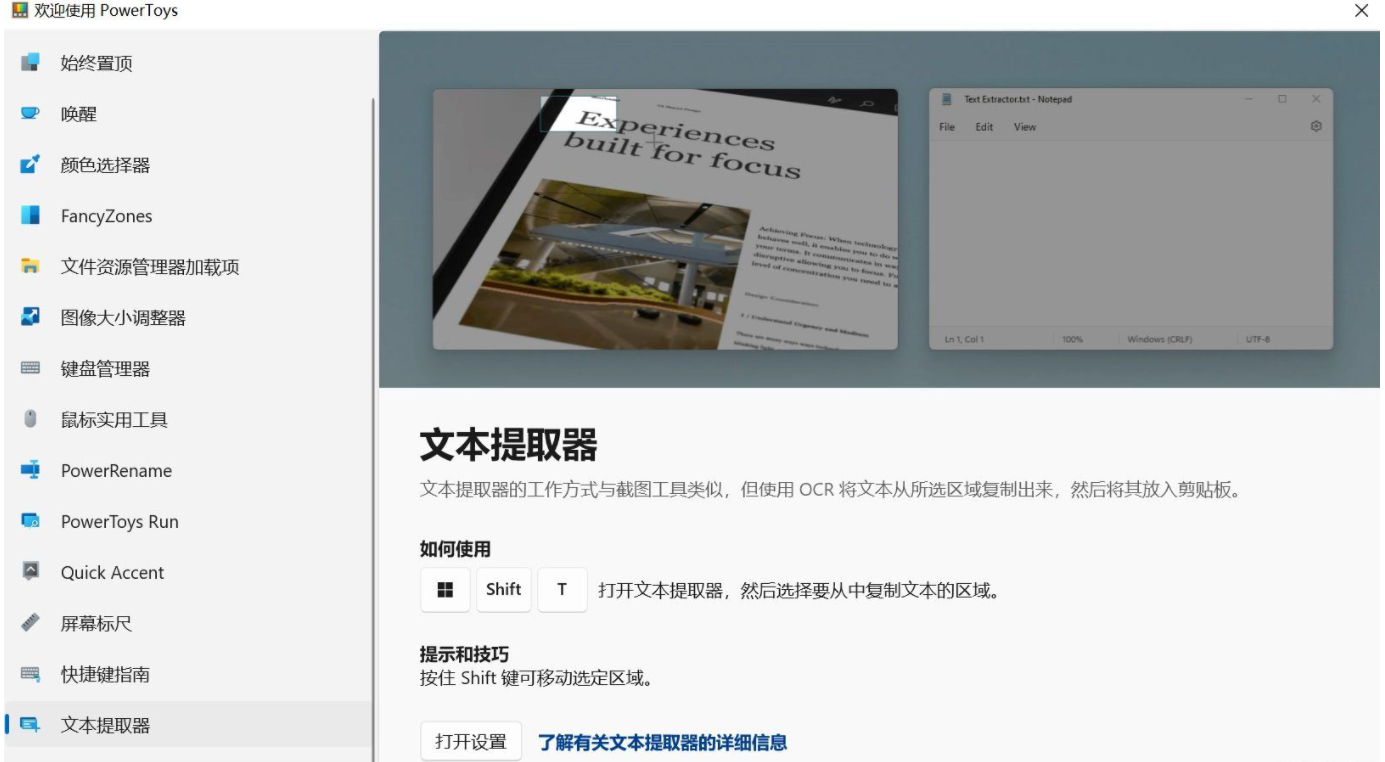Click the 颜色选择器 color picker icon
The height and width of the screenshot is (762, 1385).
[x=30, y=165]
